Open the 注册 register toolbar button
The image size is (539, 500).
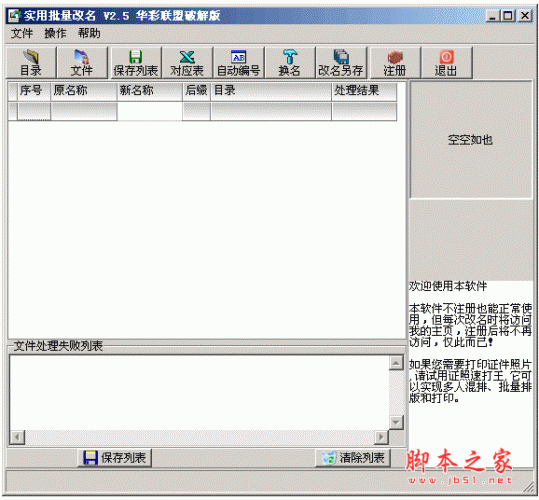click(395, 63)
